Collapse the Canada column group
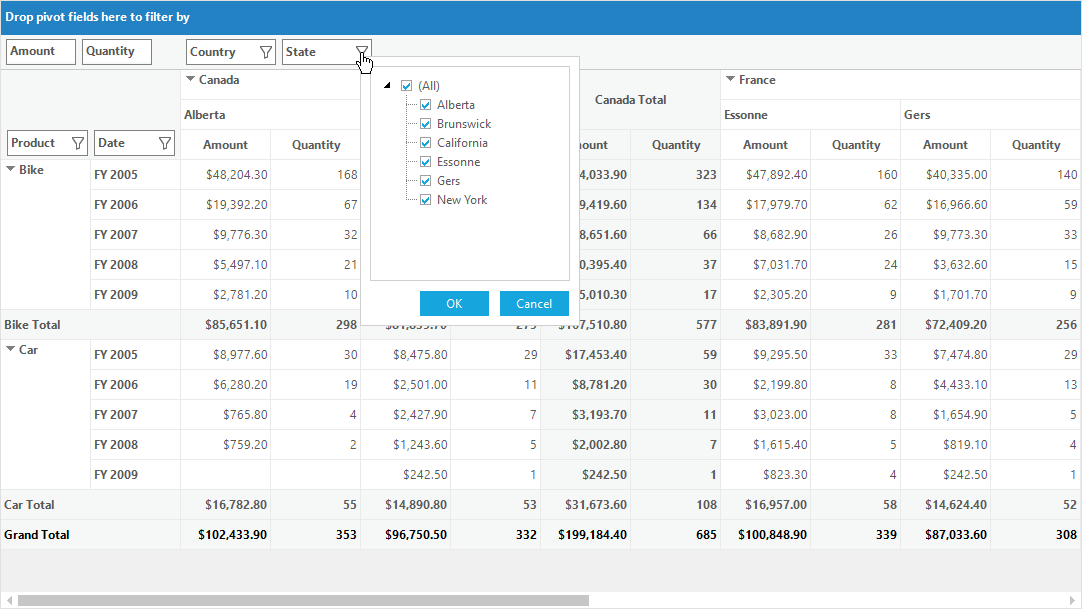Screen dimensions: 1082x609 190,79
